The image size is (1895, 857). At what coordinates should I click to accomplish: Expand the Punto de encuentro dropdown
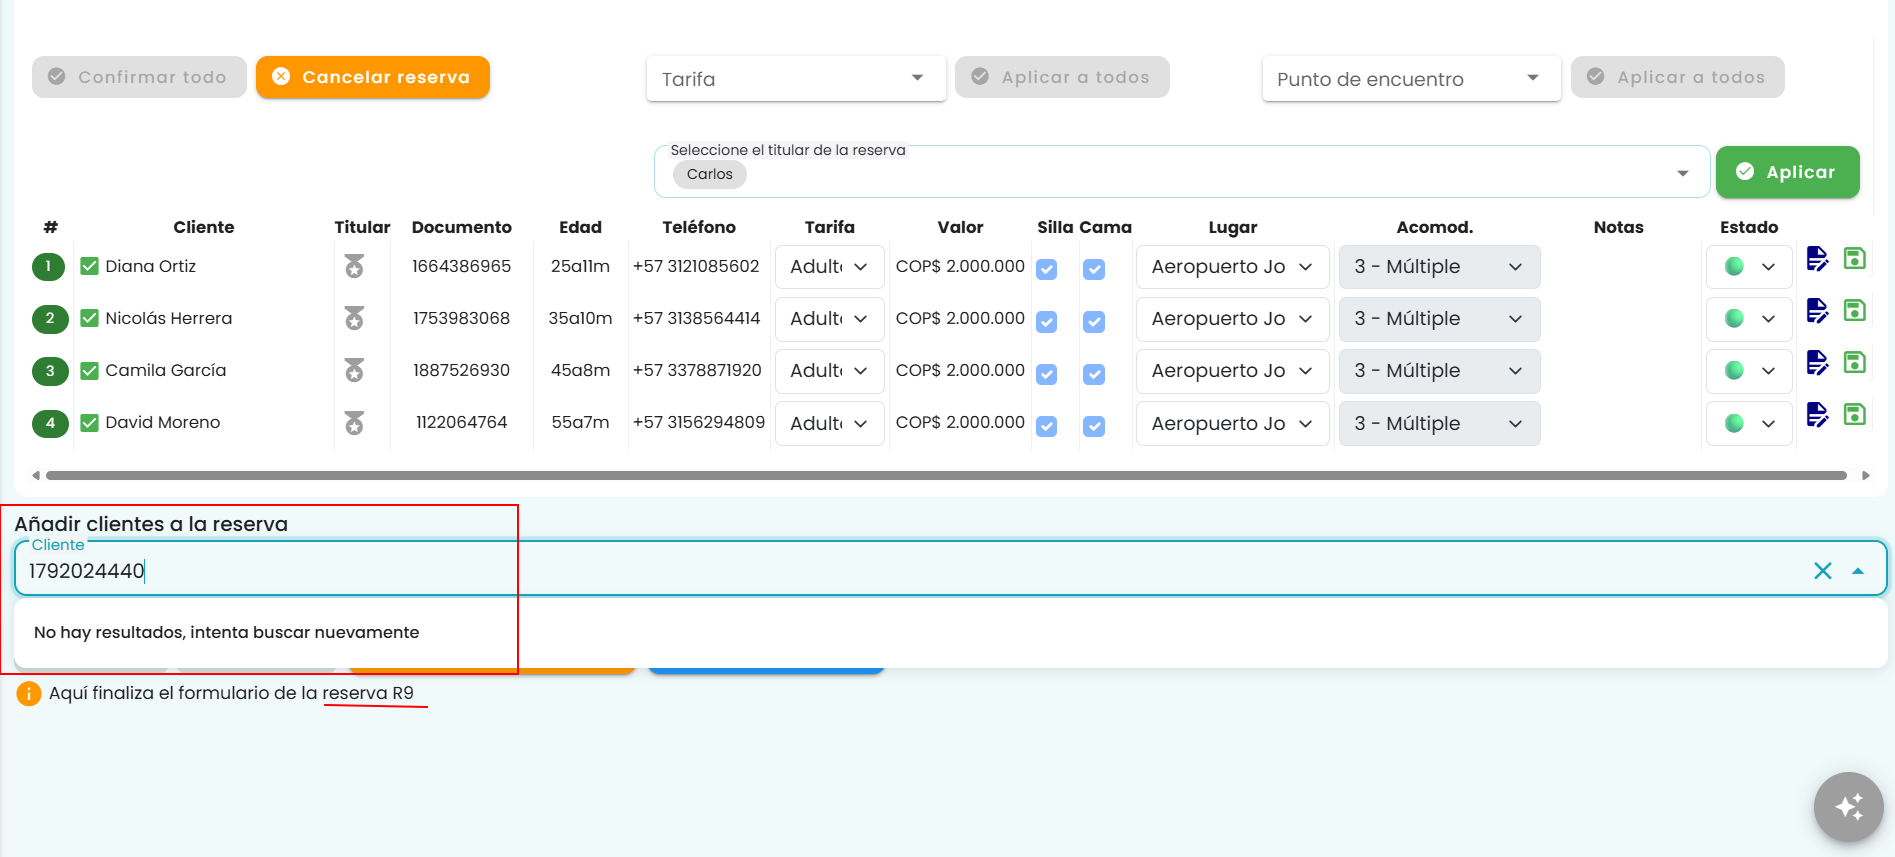point(1411,79)
